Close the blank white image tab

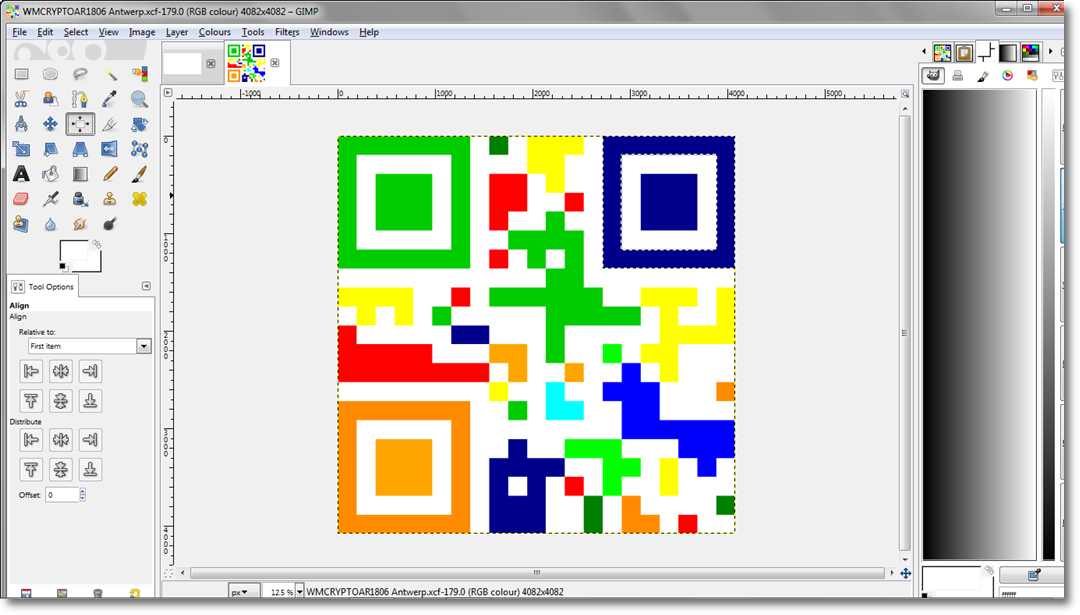tap(211, 63)
